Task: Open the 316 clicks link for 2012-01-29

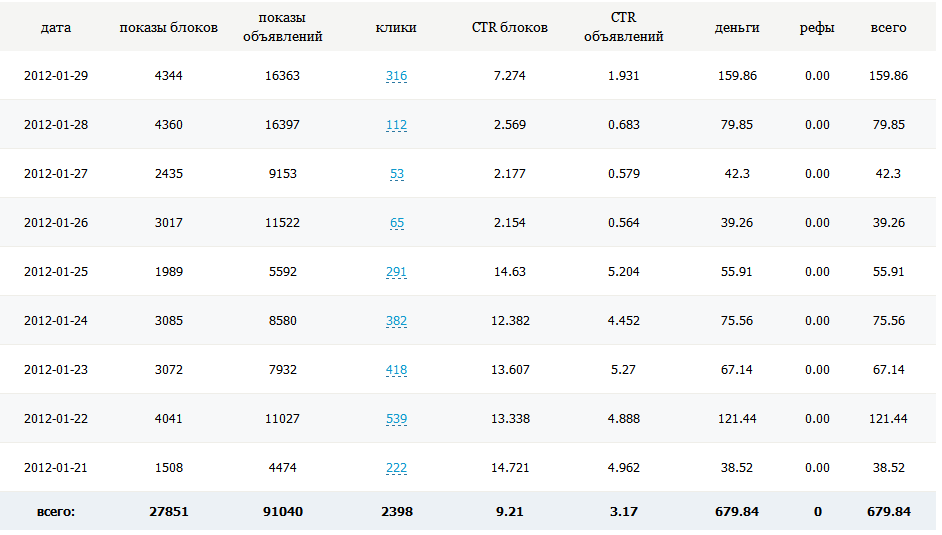Action: [396, 76]
